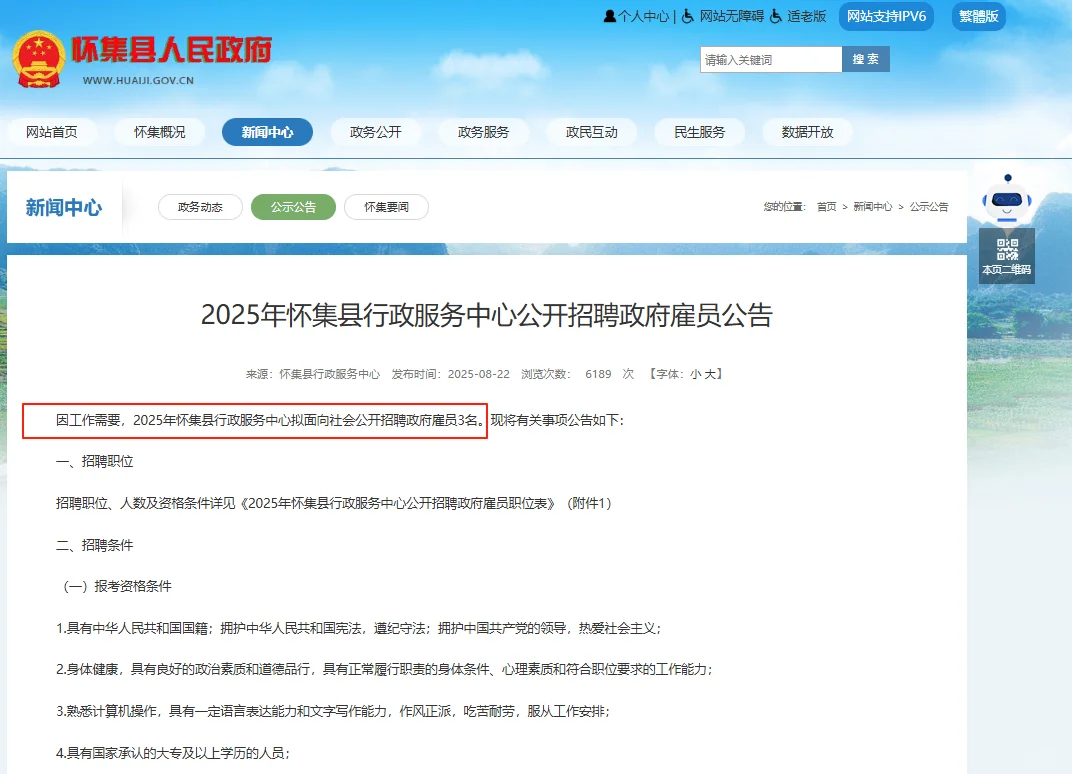Set font size to 大

point(710,374)
